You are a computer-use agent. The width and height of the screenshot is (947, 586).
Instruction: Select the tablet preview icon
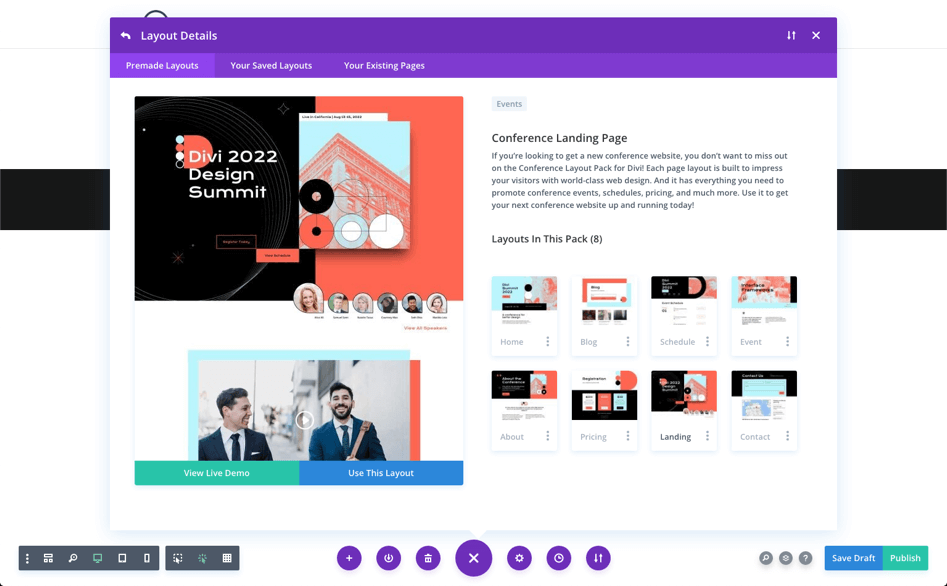coord(122,558)
